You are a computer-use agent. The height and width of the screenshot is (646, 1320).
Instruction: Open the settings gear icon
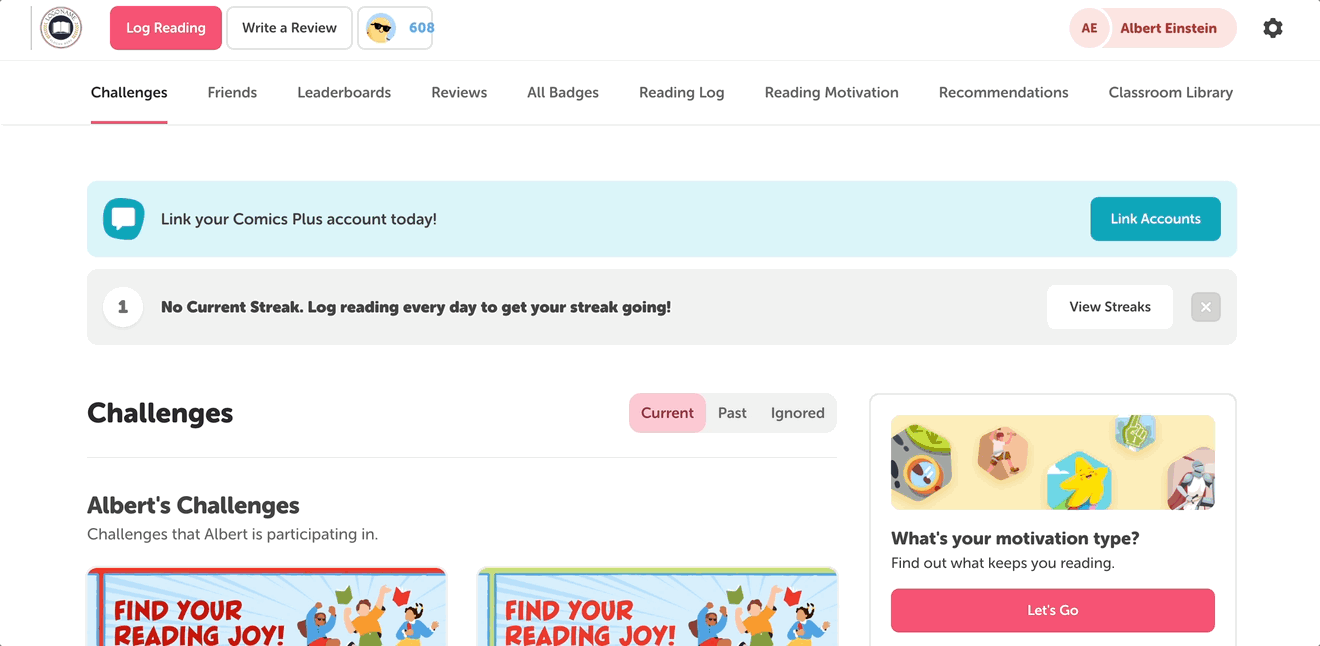(1272, 28)
